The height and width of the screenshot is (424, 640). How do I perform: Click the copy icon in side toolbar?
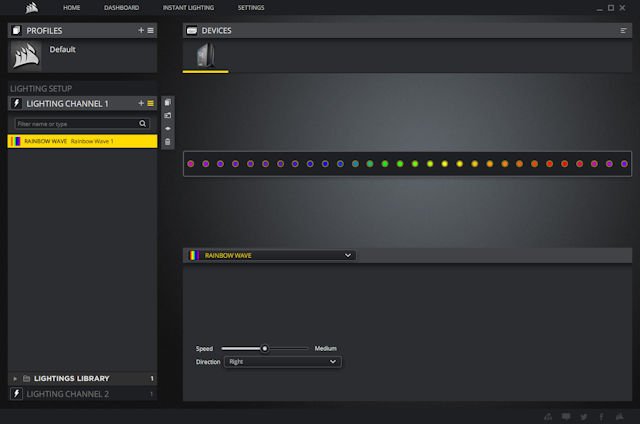pyautogui.click(x=168, y=102)
